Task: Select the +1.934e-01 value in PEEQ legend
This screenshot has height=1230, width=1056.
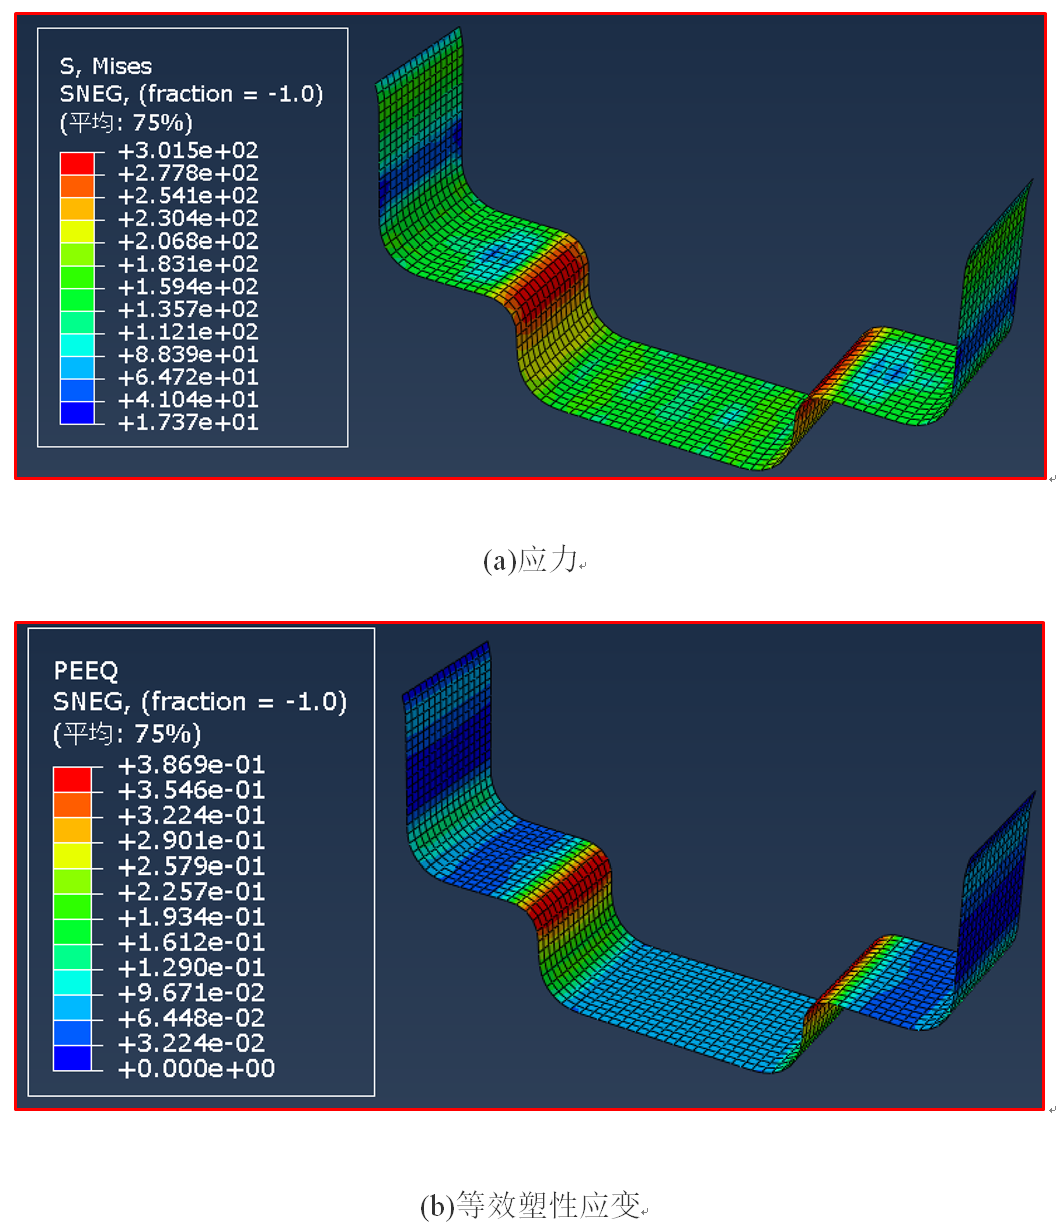Action: [x=191, y=917]
